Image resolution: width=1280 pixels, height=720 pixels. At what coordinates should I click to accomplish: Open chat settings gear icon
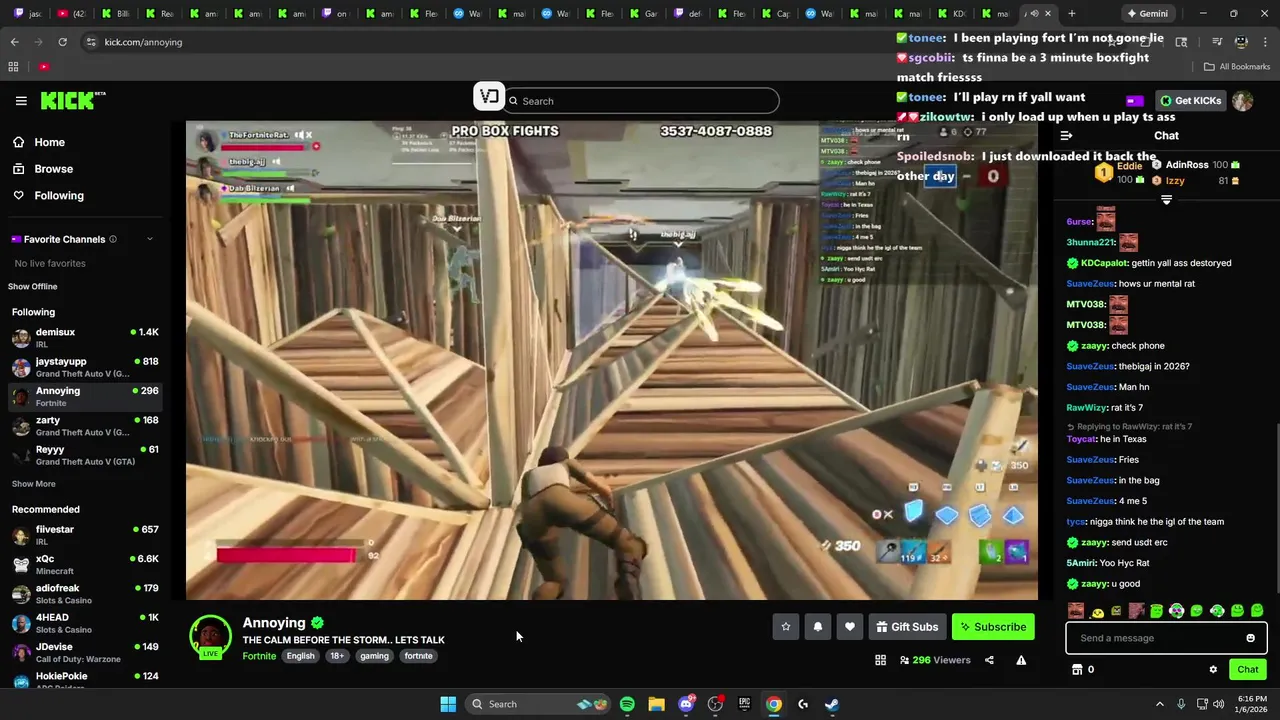click(x=1213, y=670)
